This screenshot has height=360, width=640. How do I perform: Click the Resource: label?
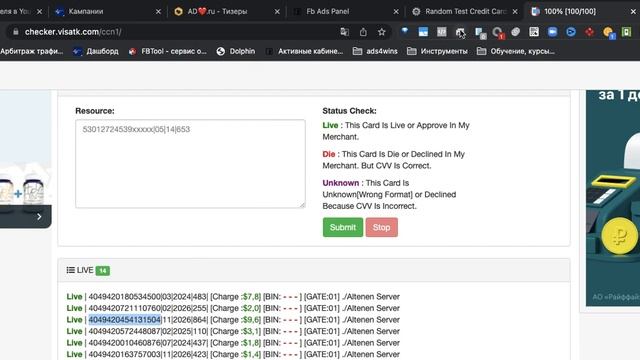[x=95, y=111]
